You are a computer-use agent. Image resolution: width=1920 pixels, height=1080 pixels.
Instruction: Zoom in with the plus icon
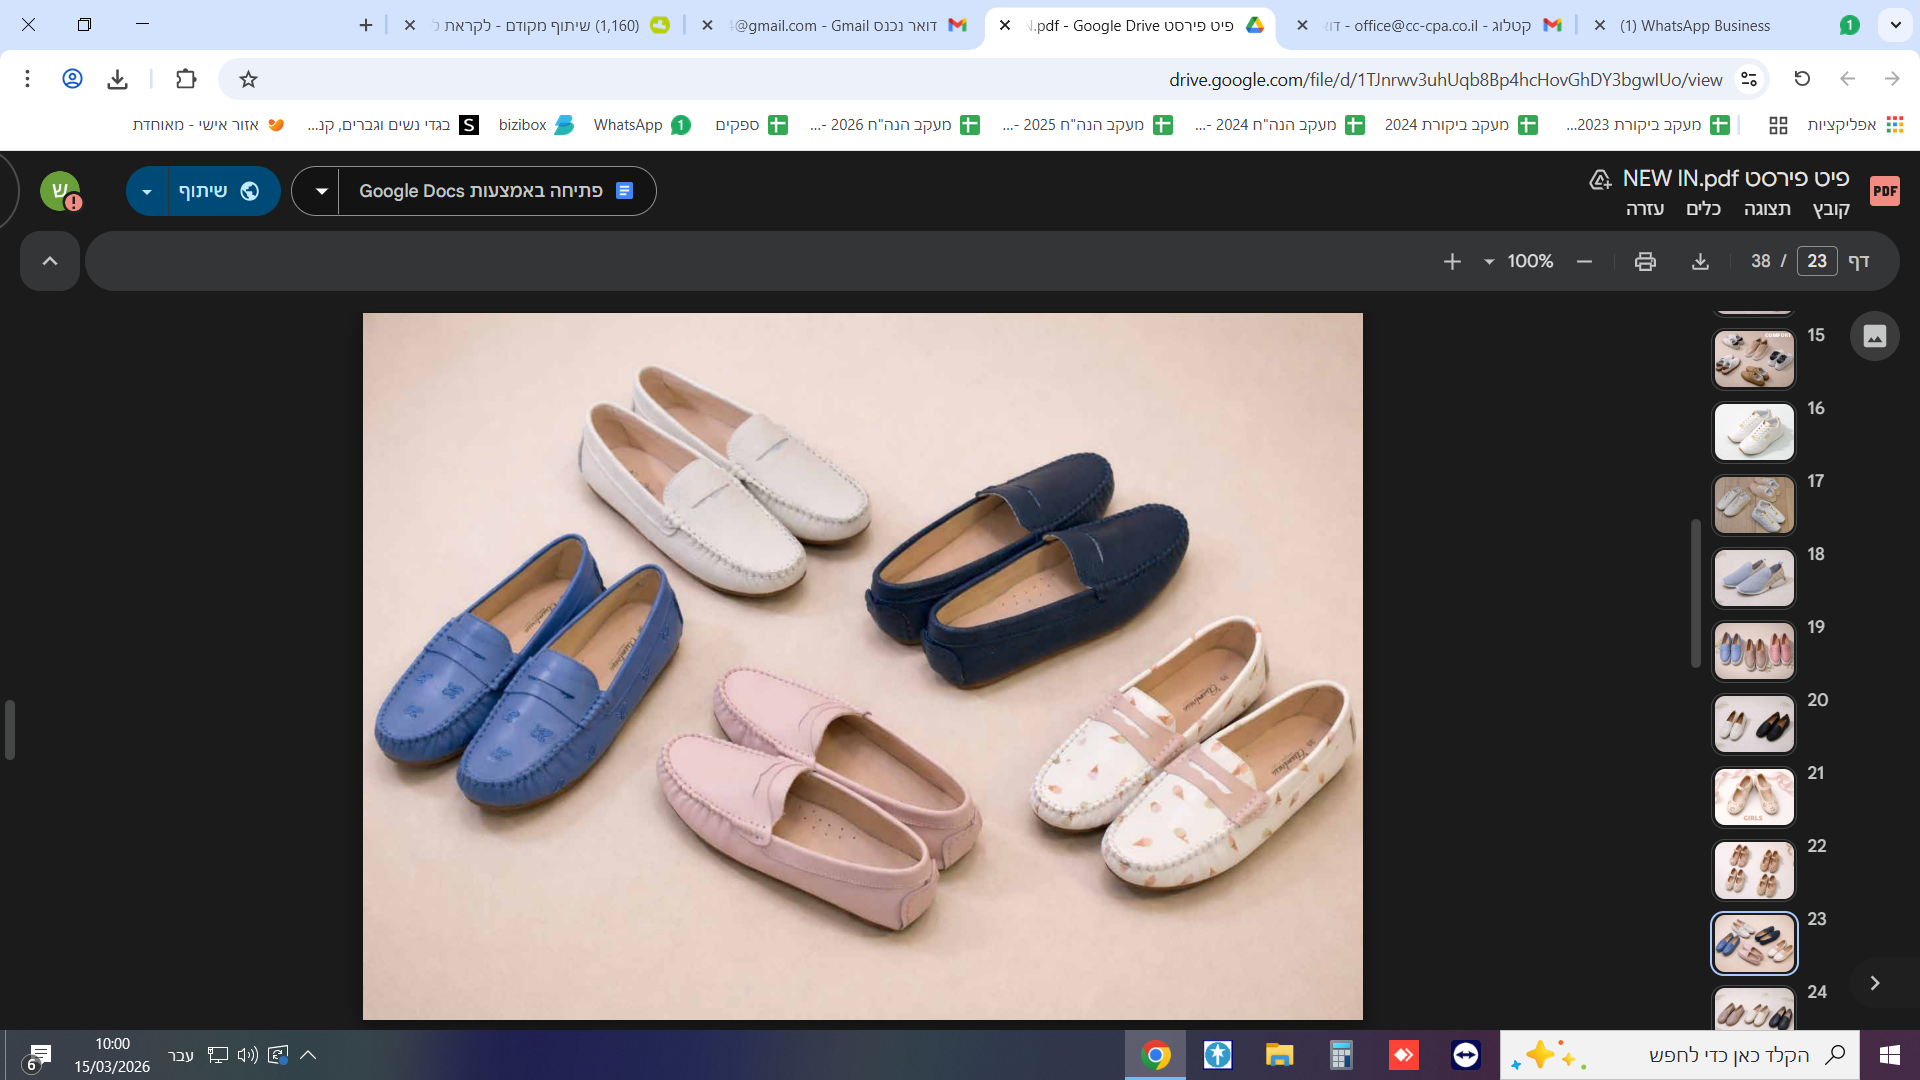pos(1452,261)
